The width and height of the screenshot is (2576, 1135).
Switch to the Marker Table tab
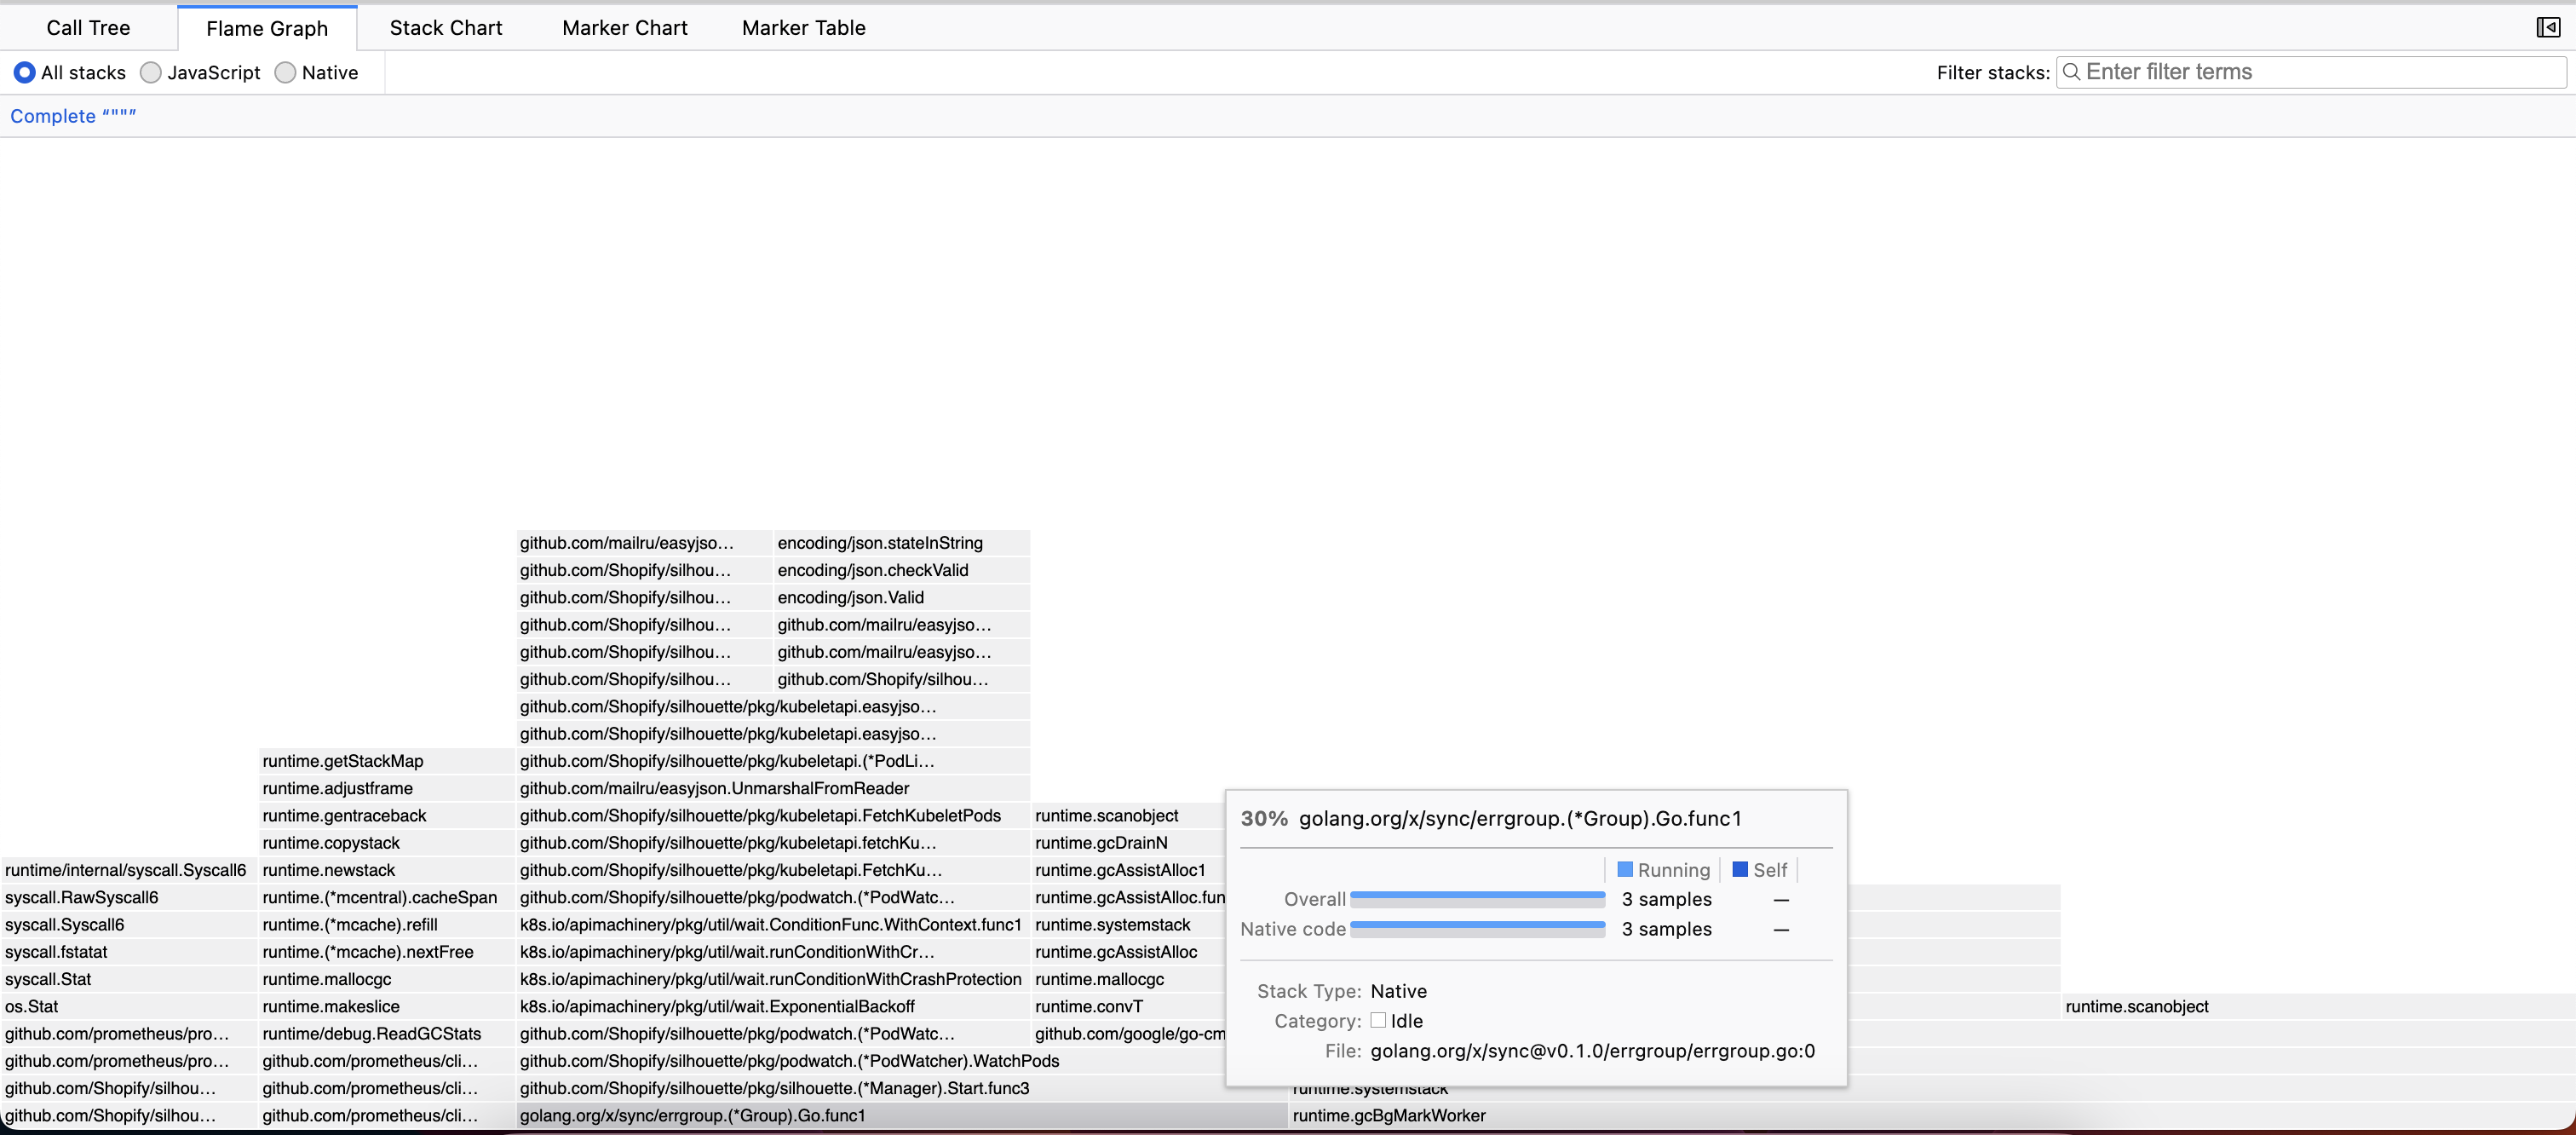pos(803,28)
